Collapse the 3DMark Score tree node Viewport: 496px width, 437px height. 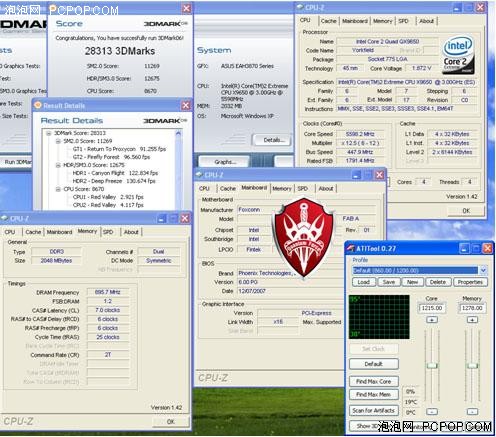click(49, 133)
